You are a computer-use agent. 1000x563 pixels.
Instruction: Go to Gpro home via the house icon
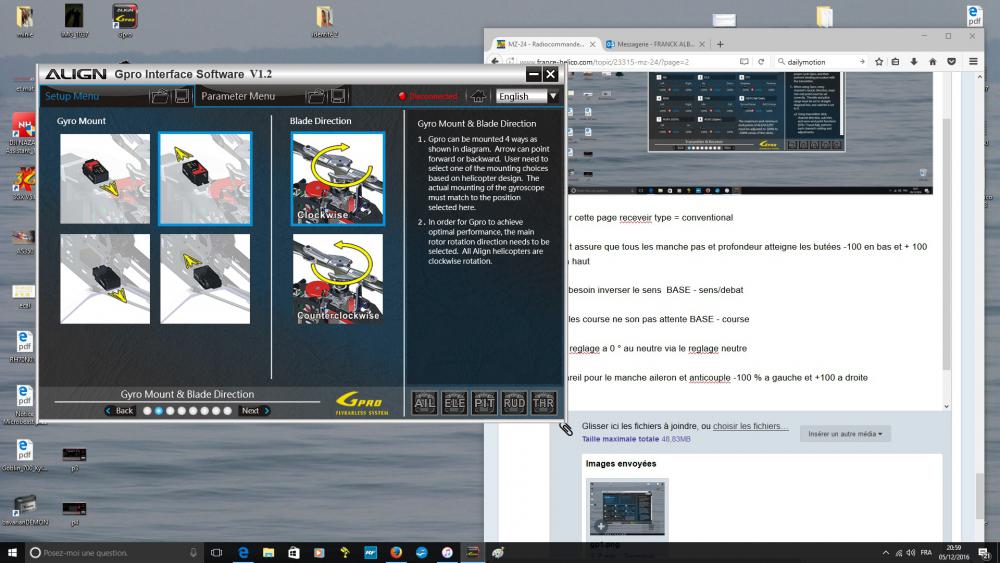coord(478,96)
